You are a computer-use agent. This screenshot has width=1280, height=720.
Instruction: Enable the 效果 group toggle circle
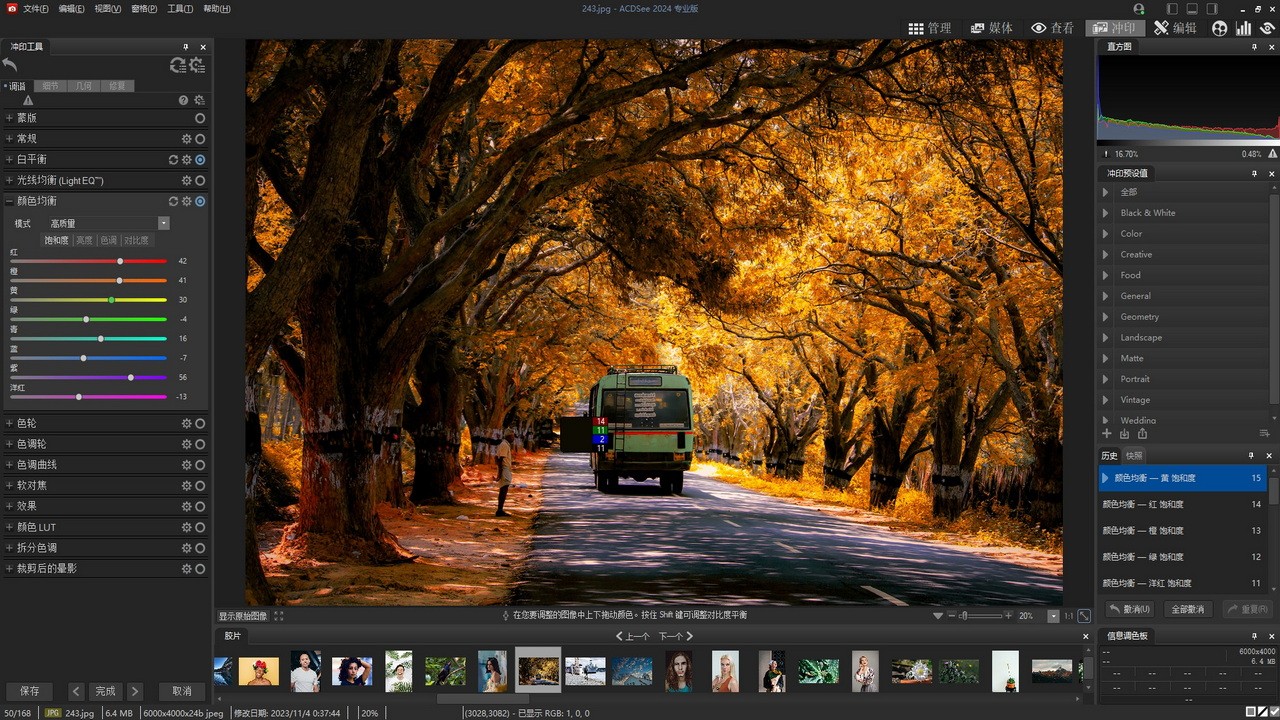tap(200, 507)
